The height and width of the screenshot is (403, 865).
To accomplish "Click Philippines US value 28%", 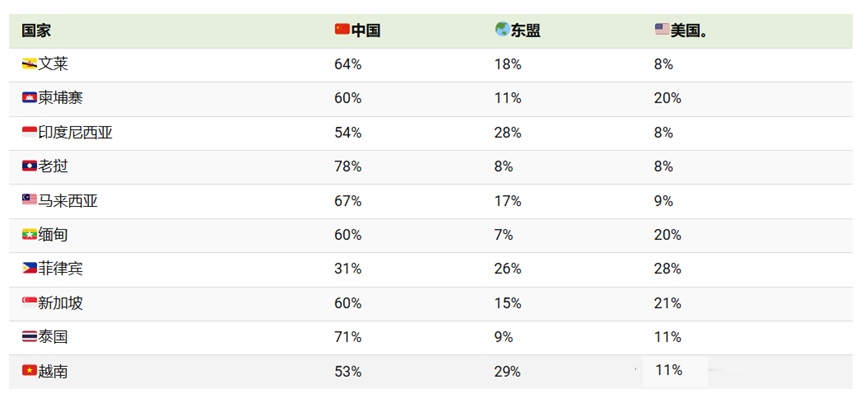I will tap(668, 269).
